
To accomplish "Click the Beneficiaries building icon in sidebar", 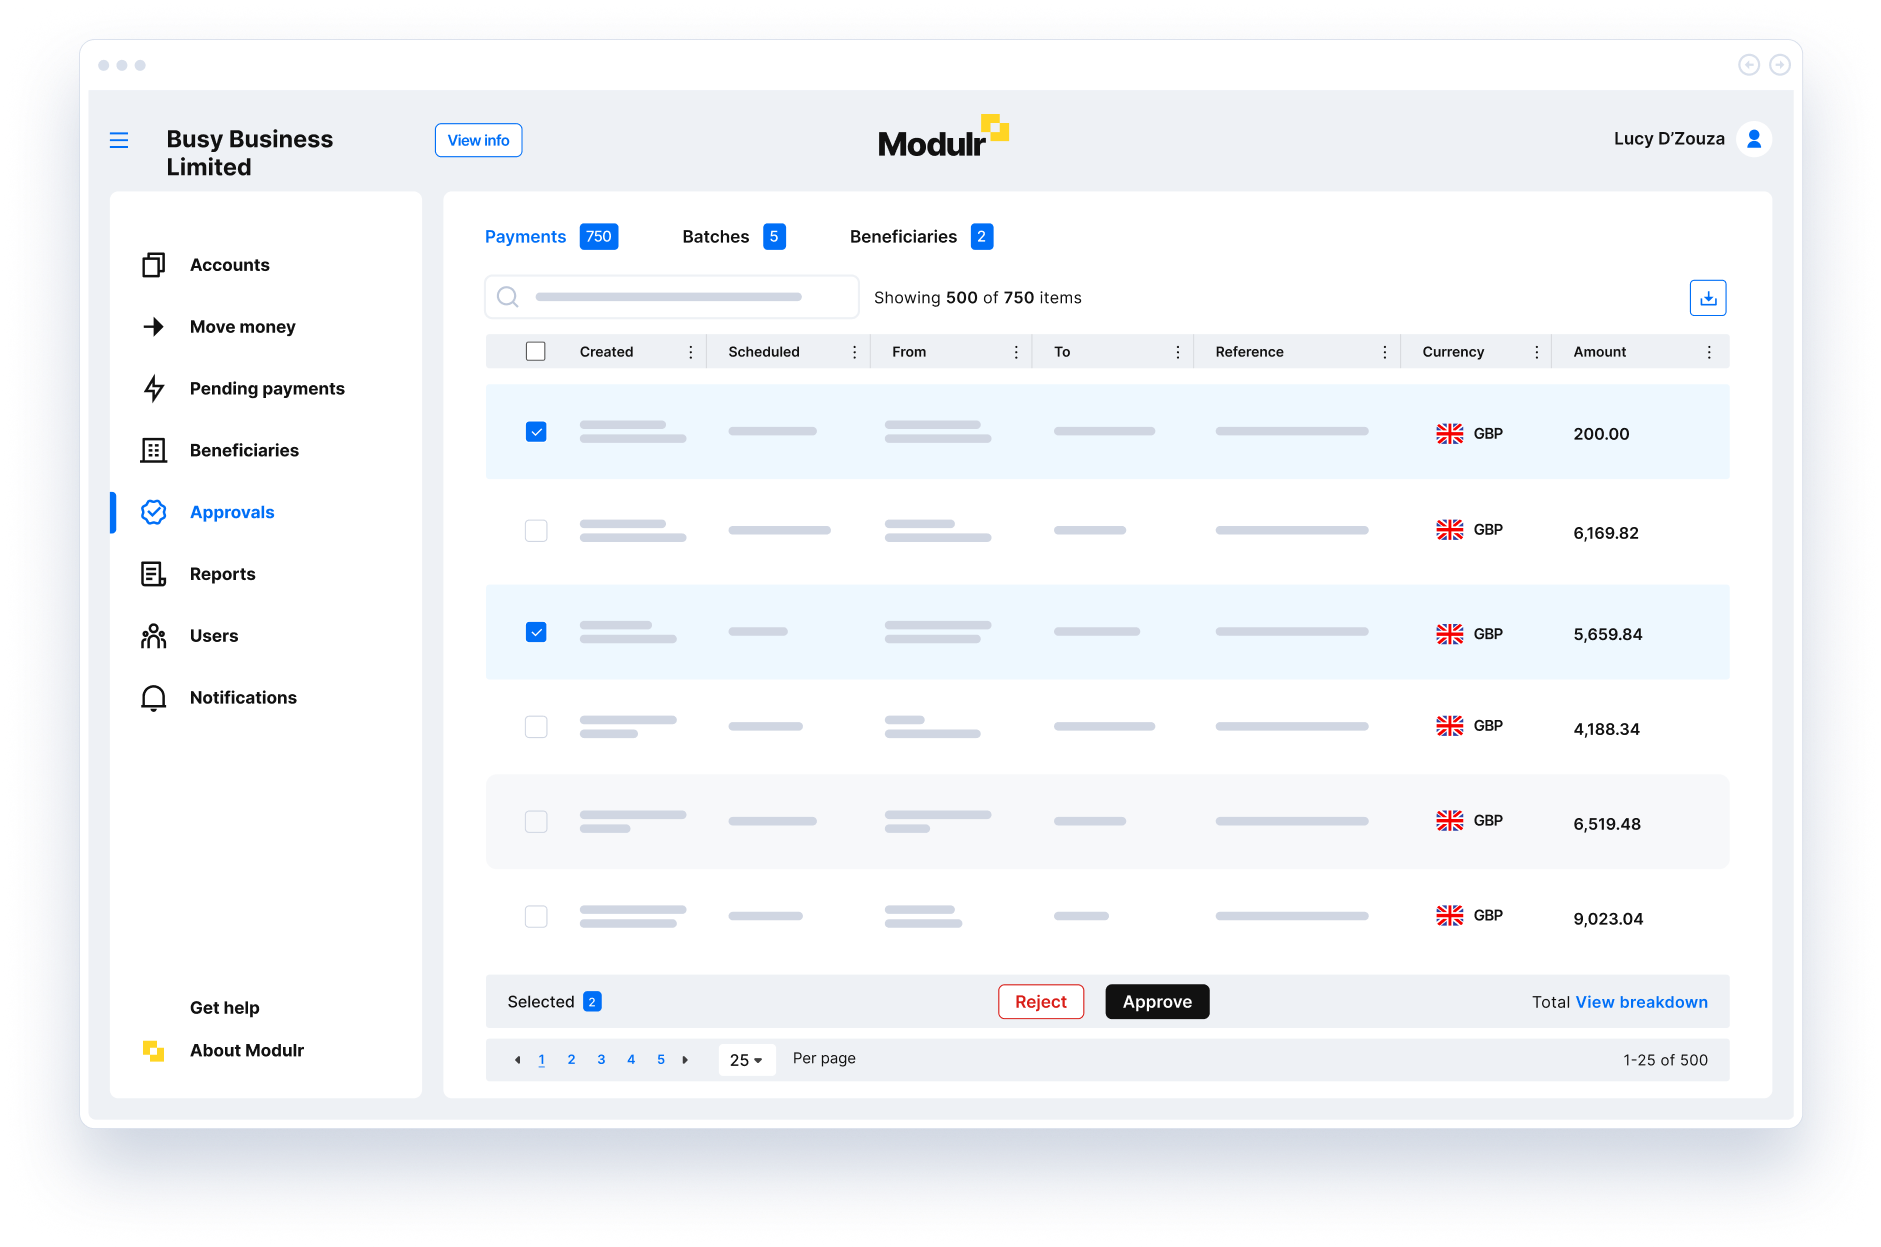I will pos(153,451).
